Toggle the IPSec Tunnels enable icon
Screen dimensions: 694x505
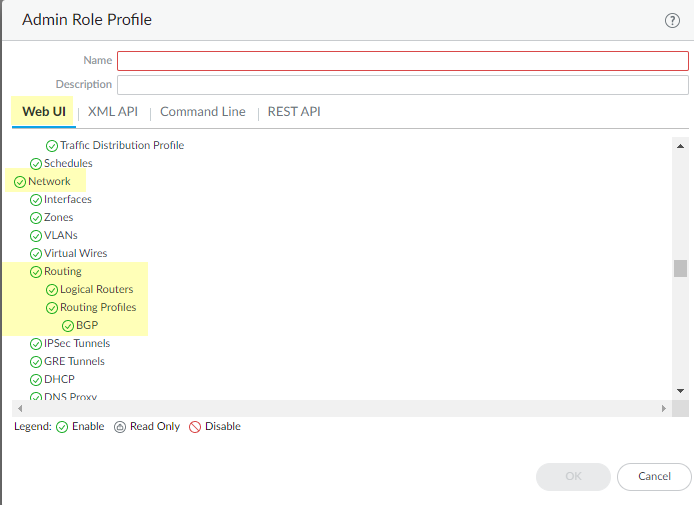coord(36,344)
